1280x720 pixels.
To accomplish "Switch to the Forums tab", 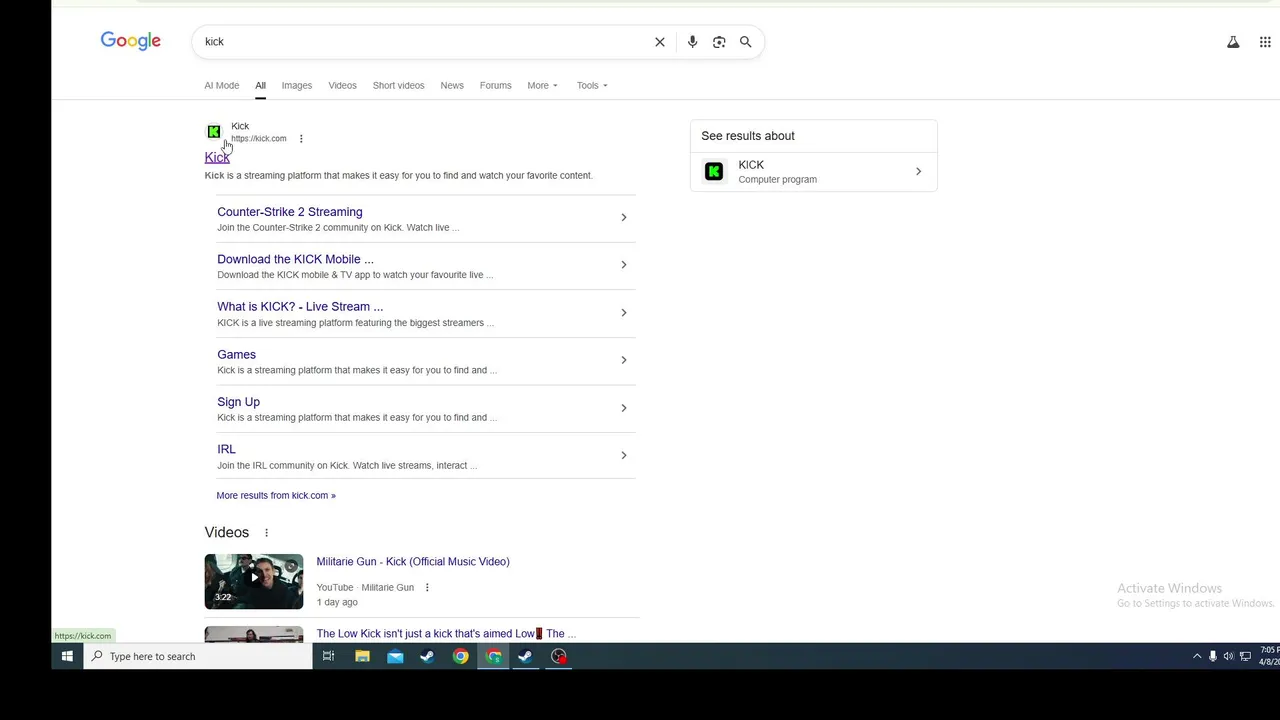I will click(495, 85).
